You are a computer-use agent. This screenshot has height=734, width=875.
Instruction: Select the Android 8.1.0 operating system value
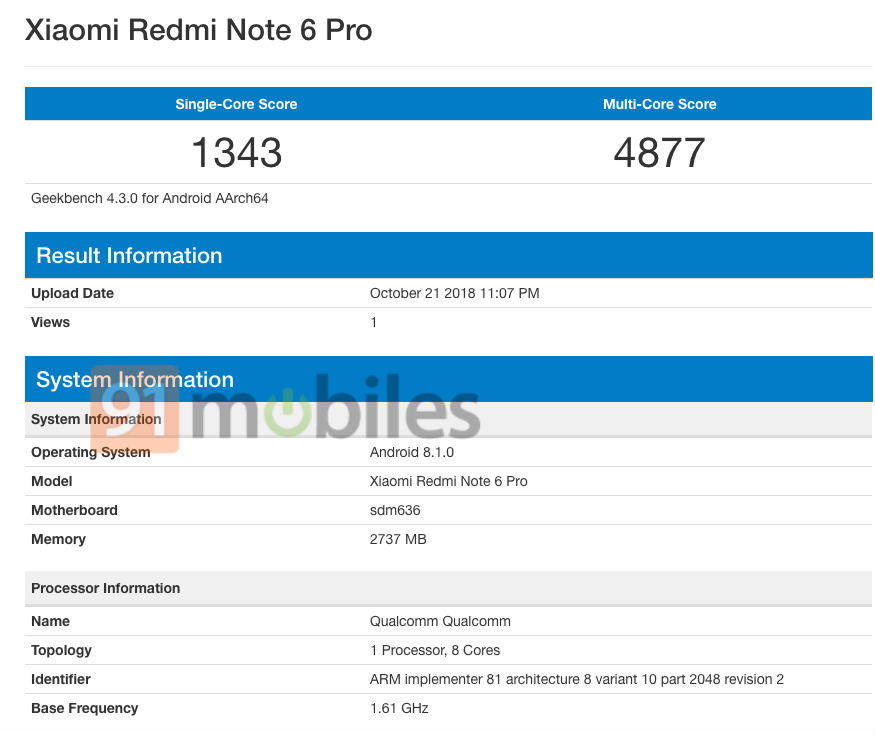click(x=412, y=452)
